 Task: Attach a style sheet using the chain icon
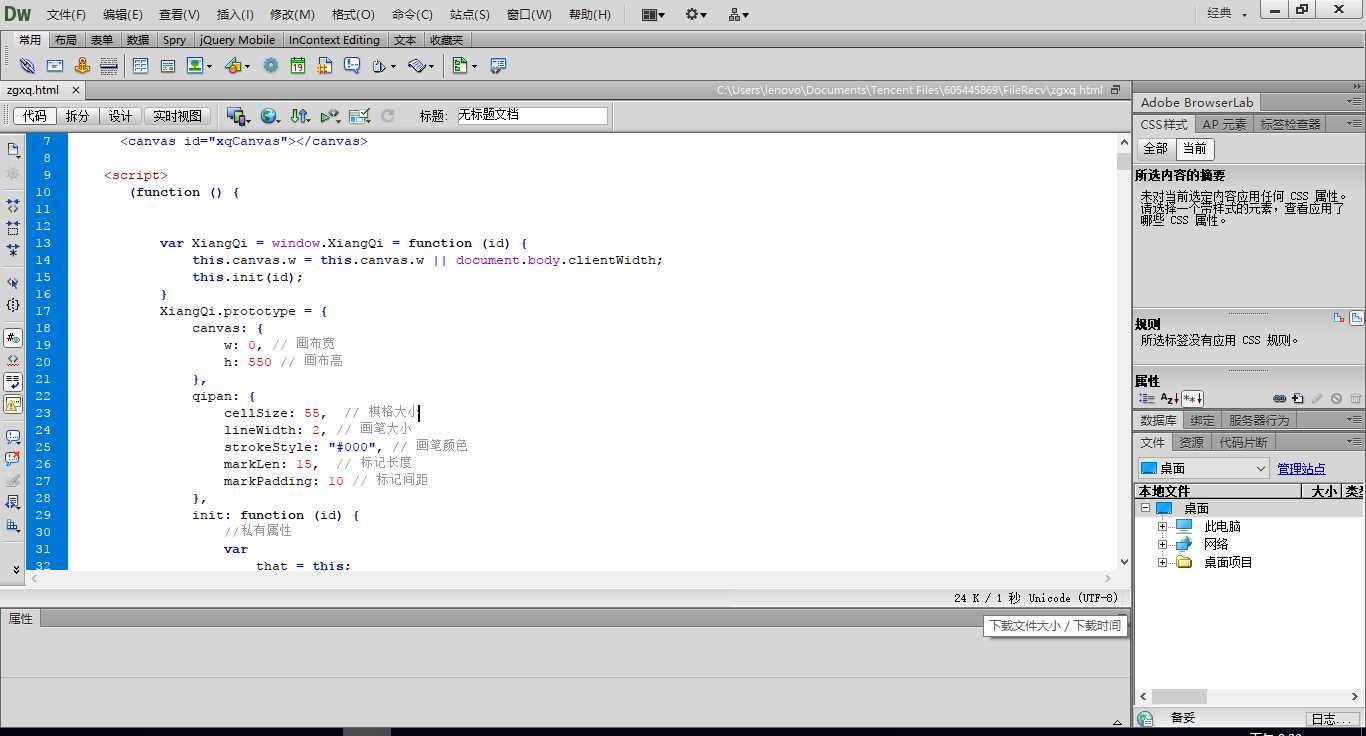(x=1280, y=398)
